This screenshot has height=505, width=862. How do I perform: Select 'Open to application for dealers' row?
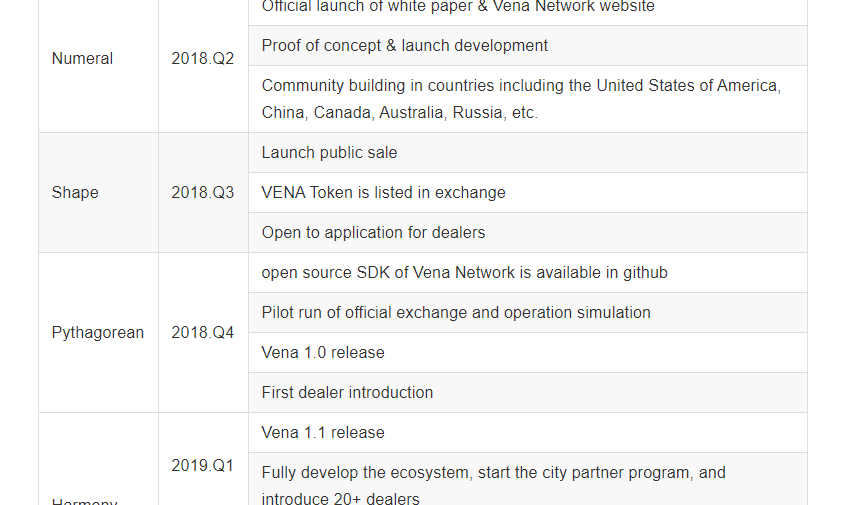tap(374, 233)
